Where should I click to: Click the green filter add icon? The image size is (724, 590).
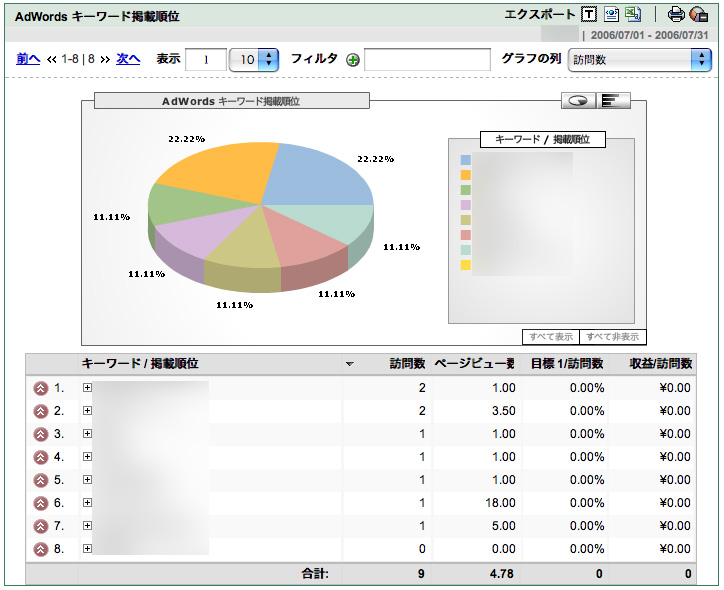pos(352,60)
